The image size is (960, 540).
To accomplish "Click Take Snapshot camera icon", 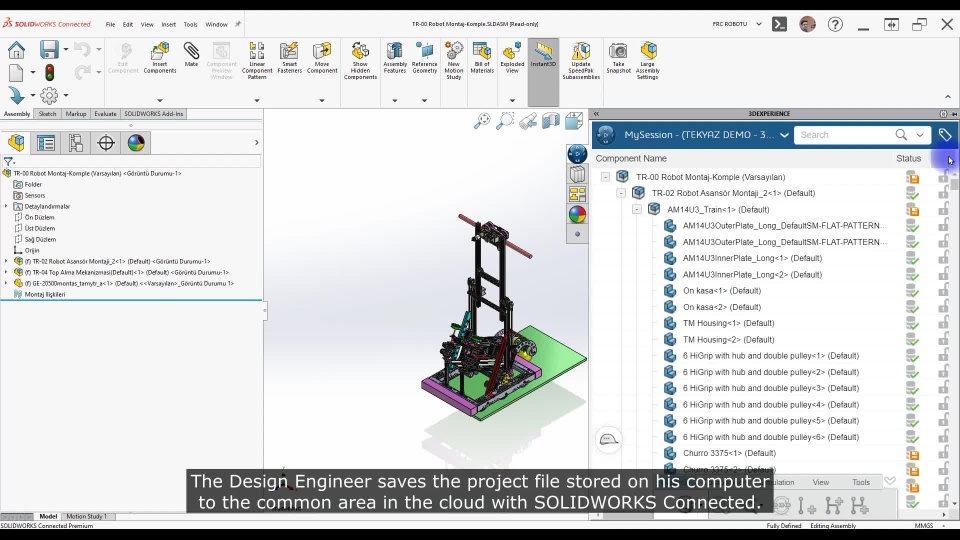I will point(618,58).
